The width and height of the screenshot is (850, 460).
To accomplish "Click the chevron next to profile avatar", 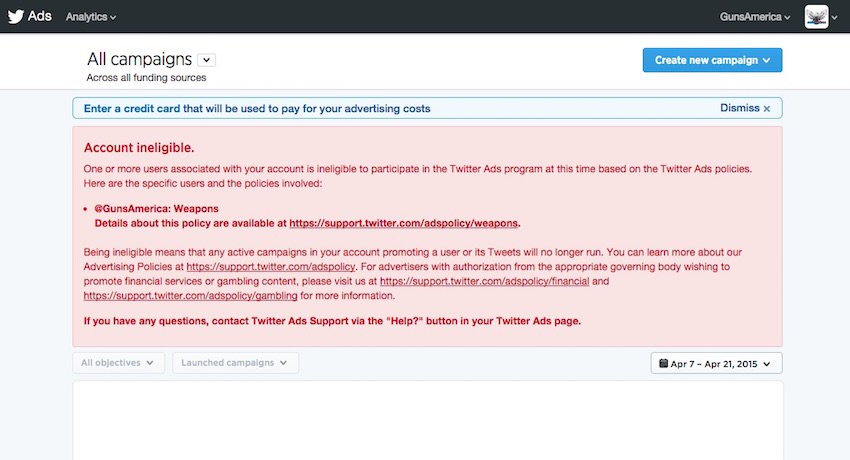I will click(x=836, y=17).
